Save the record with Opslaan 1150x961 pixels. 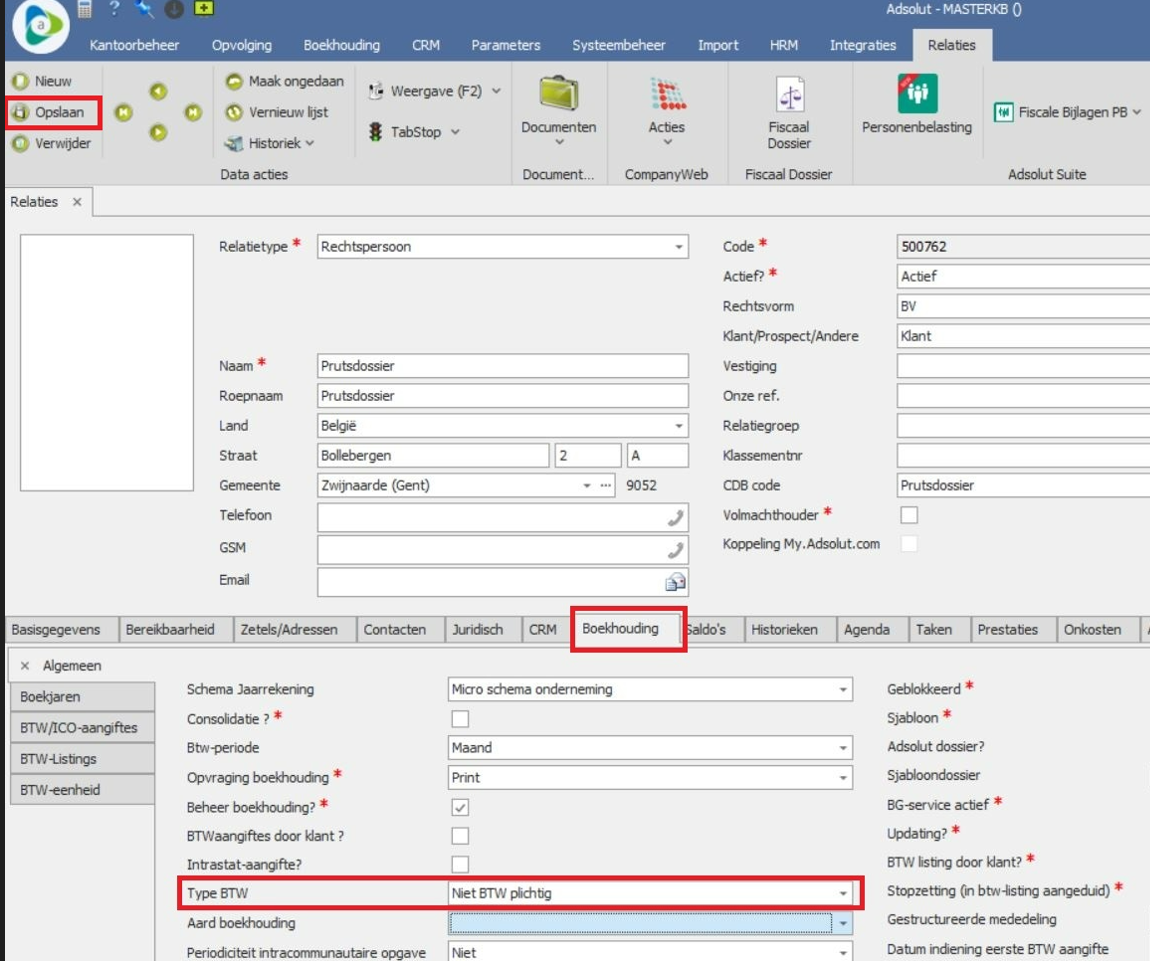pos(53,113)
